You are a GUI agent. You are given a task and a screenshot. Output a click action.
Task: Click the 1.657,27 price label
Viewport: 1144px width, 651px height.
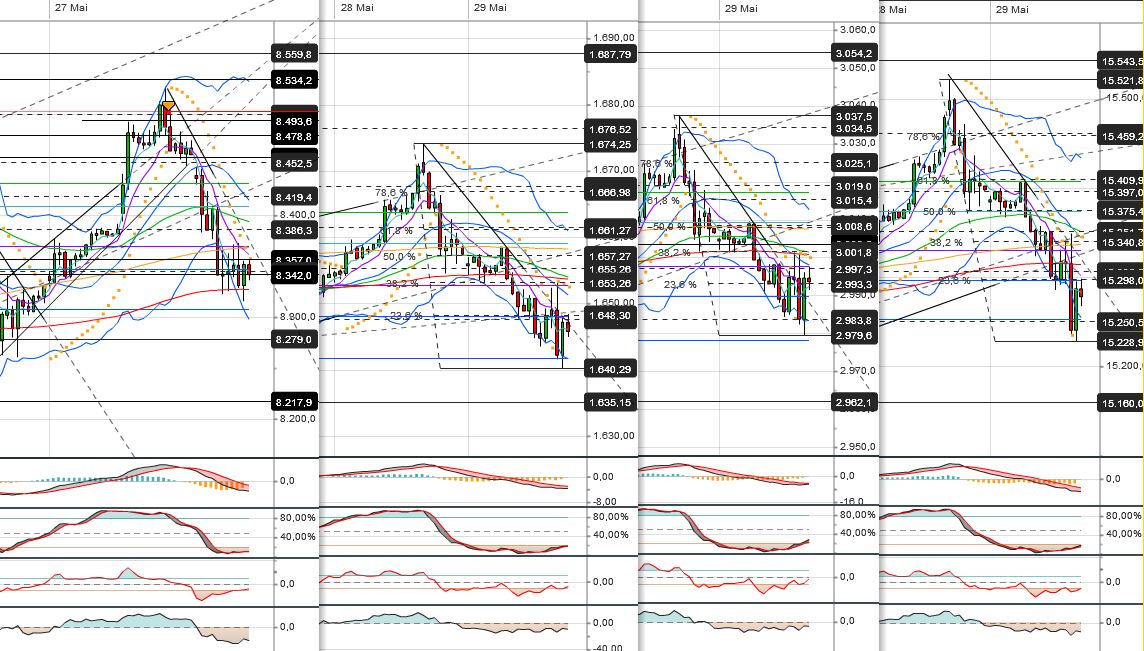[611, 256]
